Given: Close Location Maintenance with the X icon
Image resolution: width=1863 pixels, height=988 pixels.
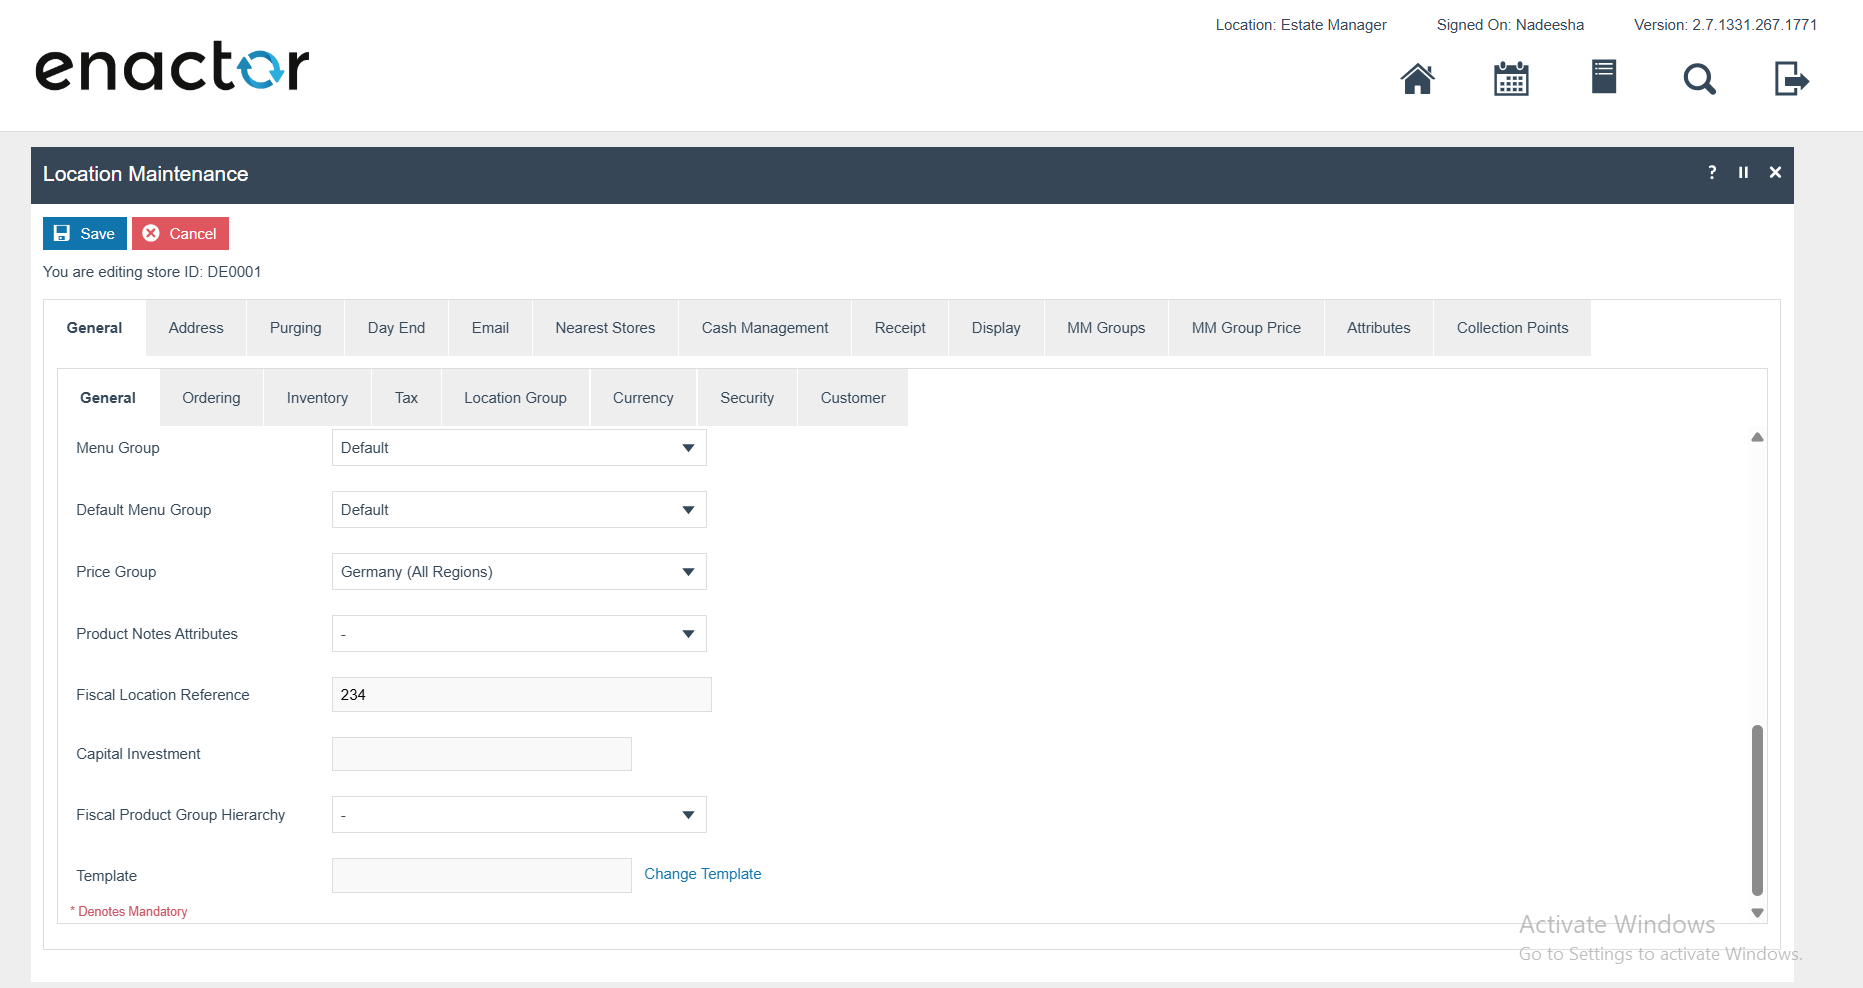Looking at the screenshot, I should pos(1775,172).
